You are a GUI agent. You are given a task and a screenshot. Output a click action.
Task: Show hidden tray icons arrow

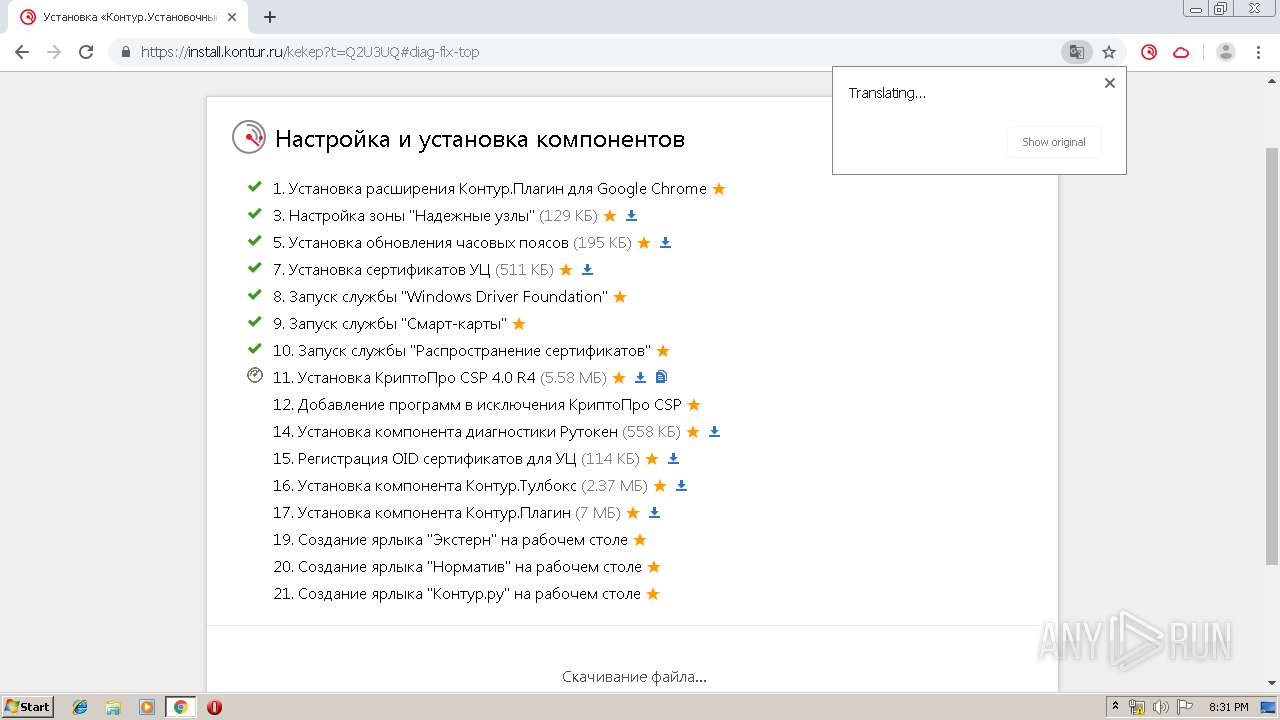coord(1115,707)
